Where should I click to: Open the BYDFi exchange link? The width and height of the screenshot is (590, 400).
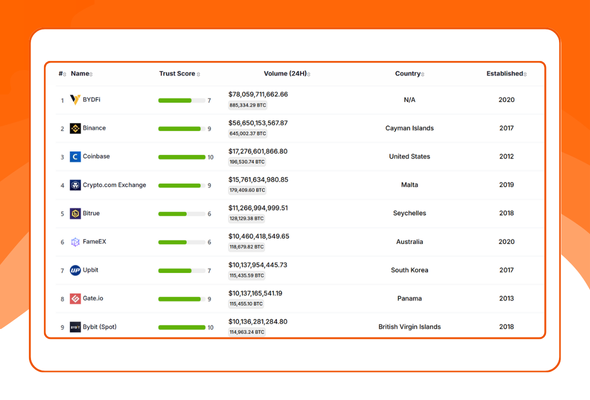click(91, 100)
